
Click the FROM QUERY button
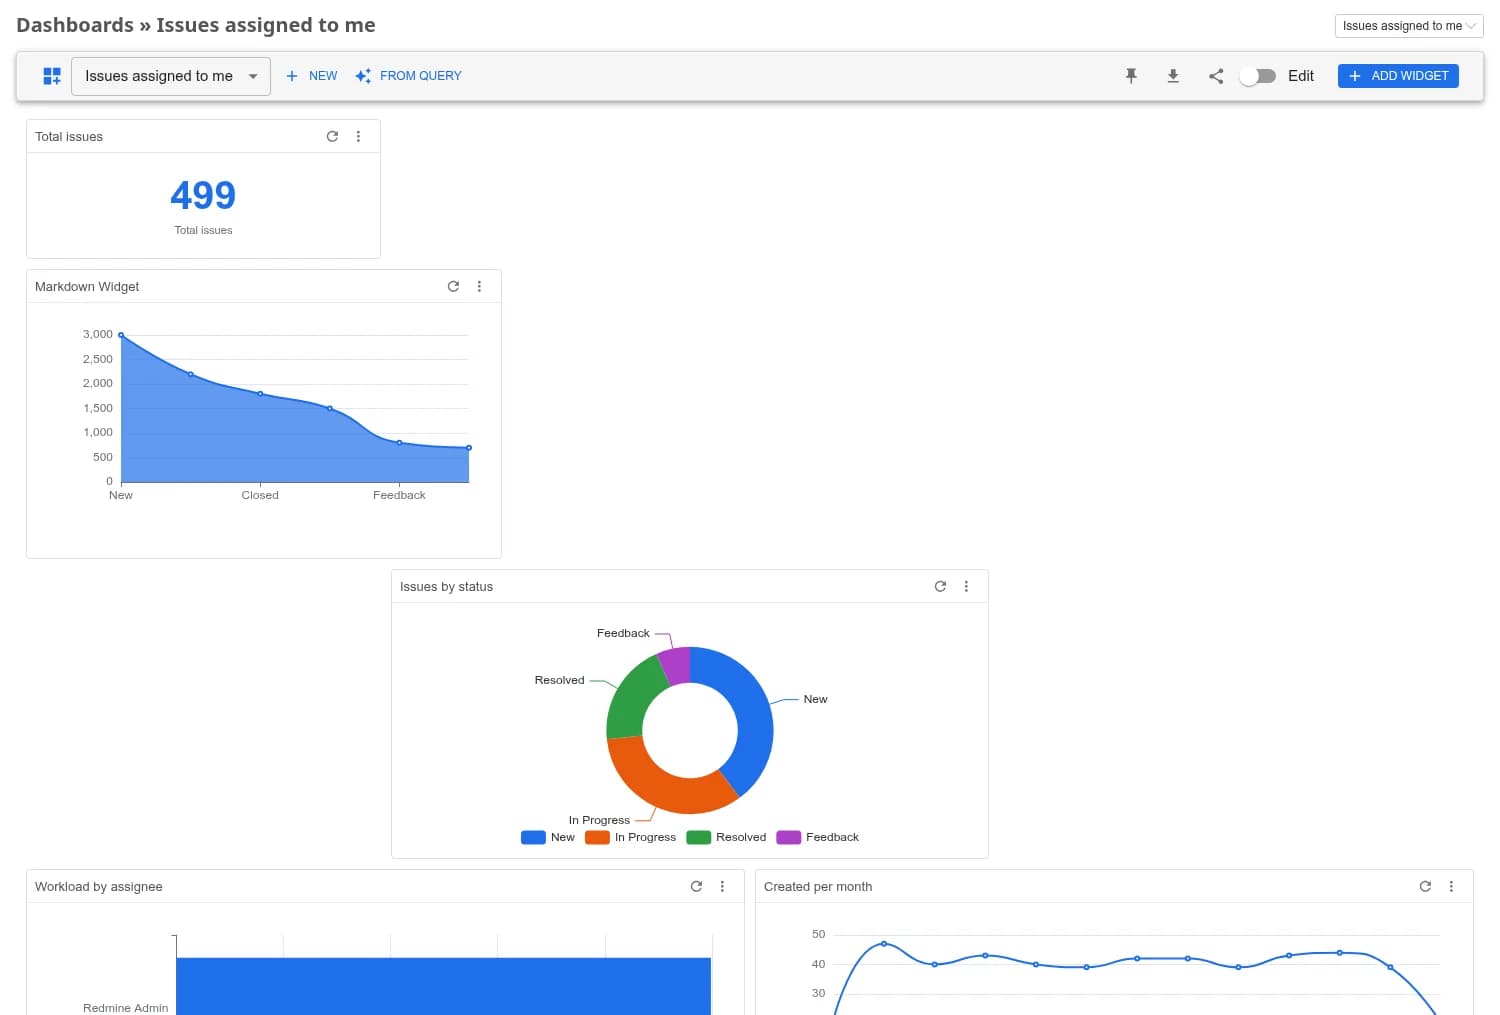[408, 76]
